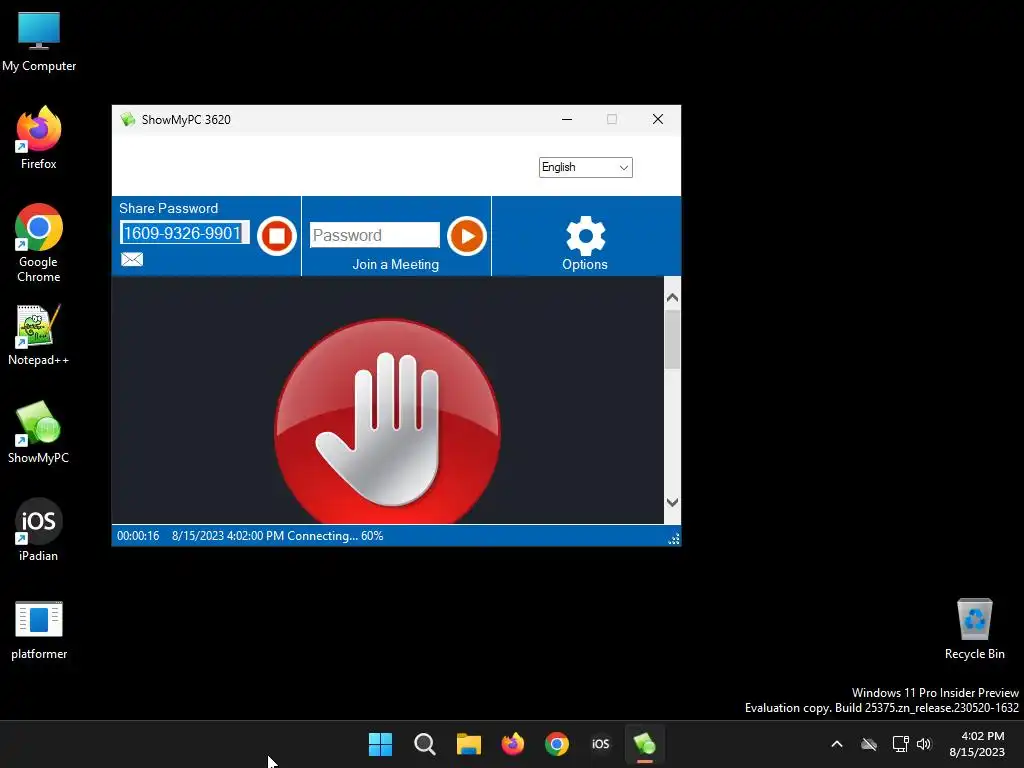Expand the hidden system tray icons chevron
This screenshot has height=768, width=1024.
837,744
